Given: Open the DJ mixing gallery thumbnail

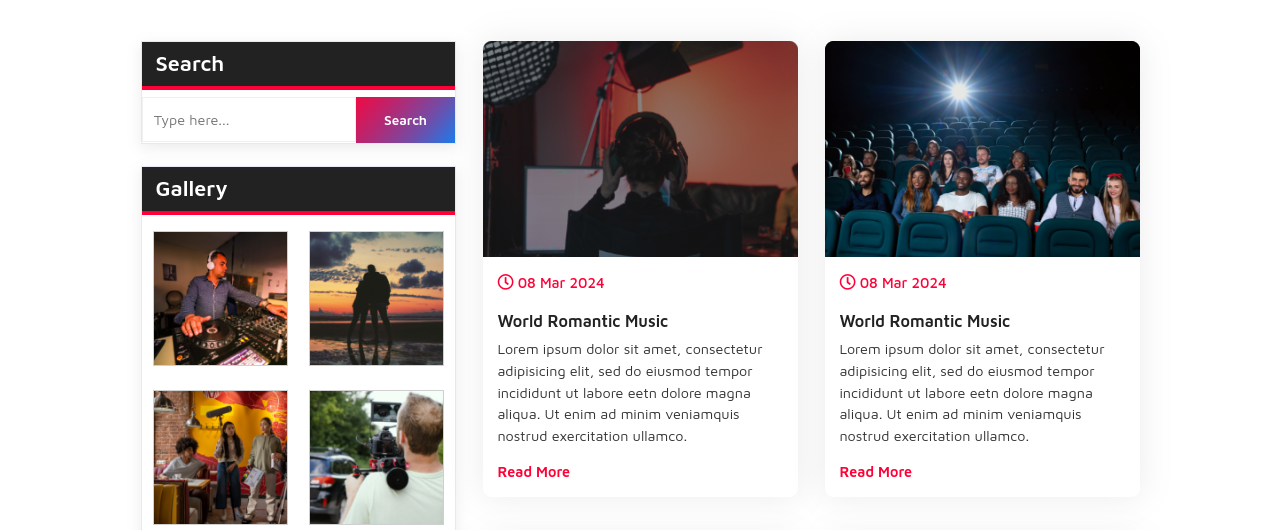Looking at the screenshot, I should coord(220,298).
